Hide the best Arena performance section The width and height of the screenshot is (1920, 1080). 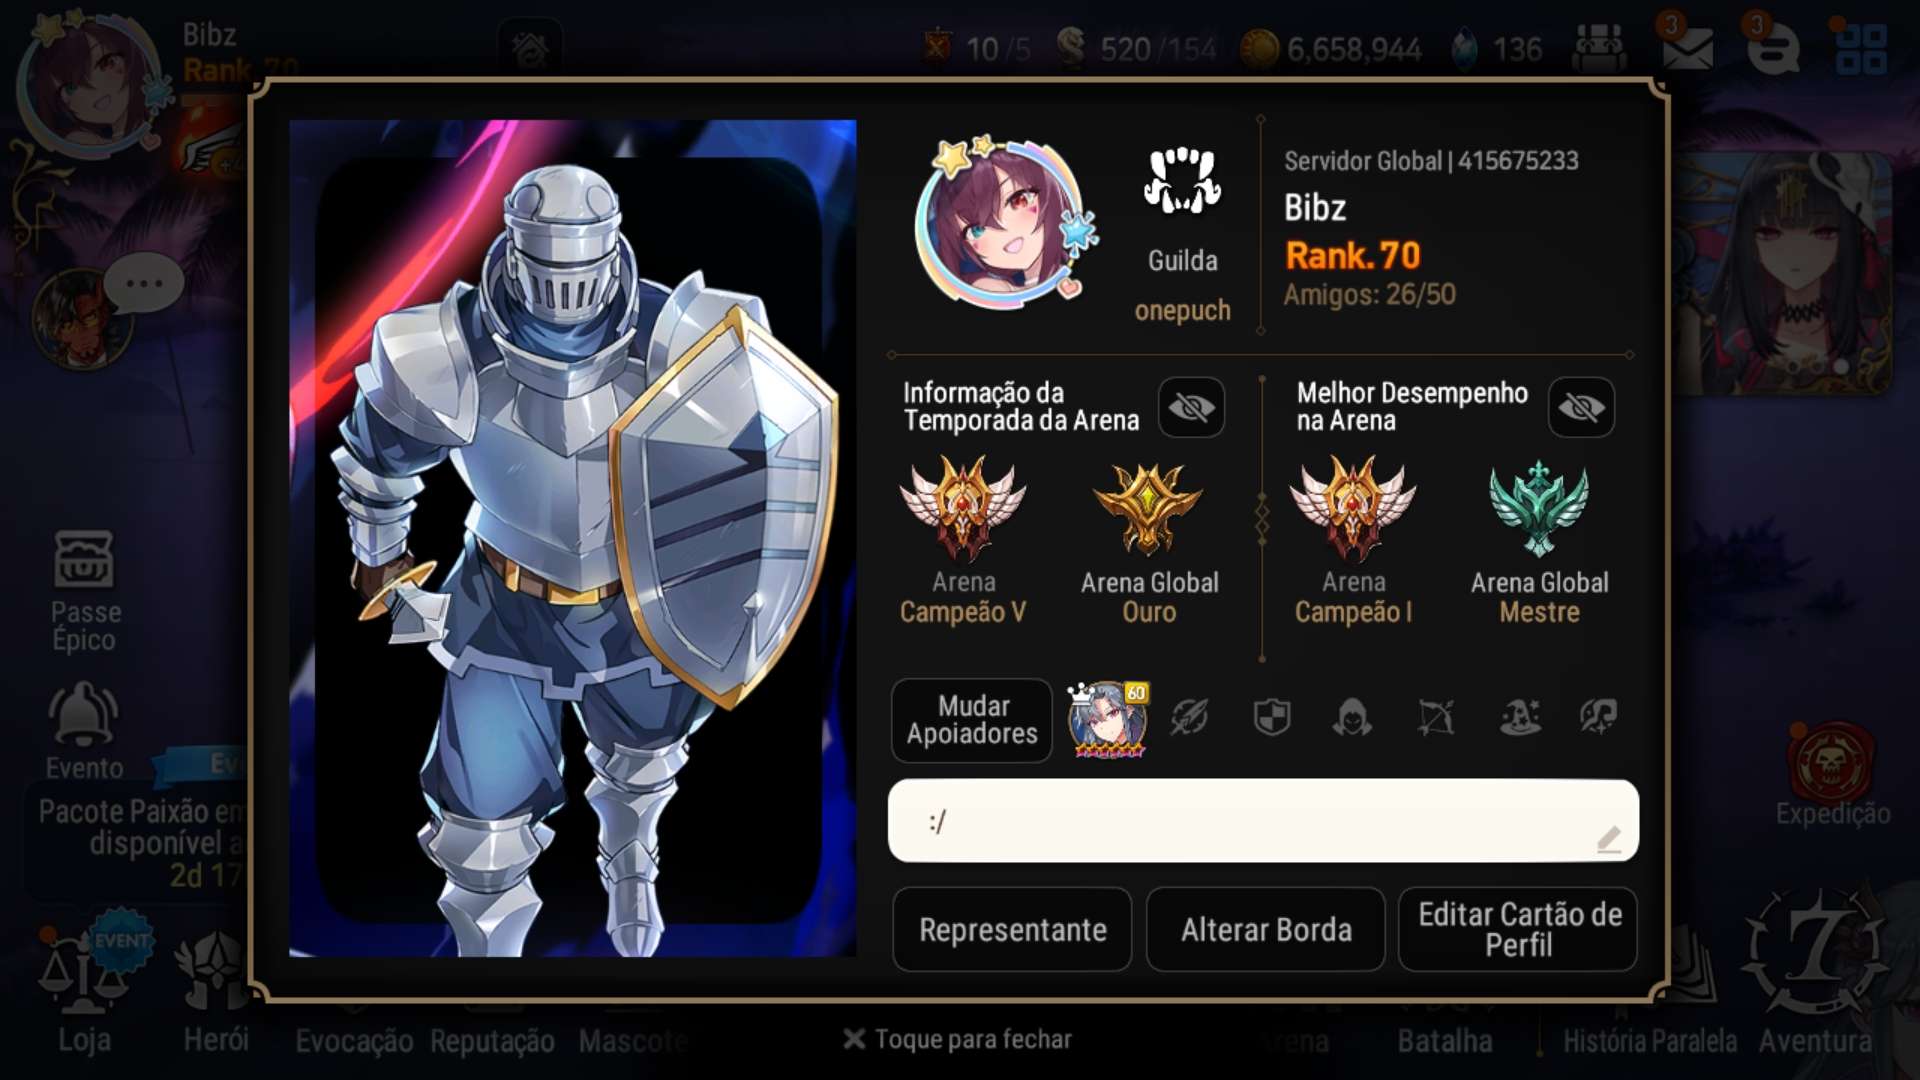pyautogui.click(x=1581, y=407)
